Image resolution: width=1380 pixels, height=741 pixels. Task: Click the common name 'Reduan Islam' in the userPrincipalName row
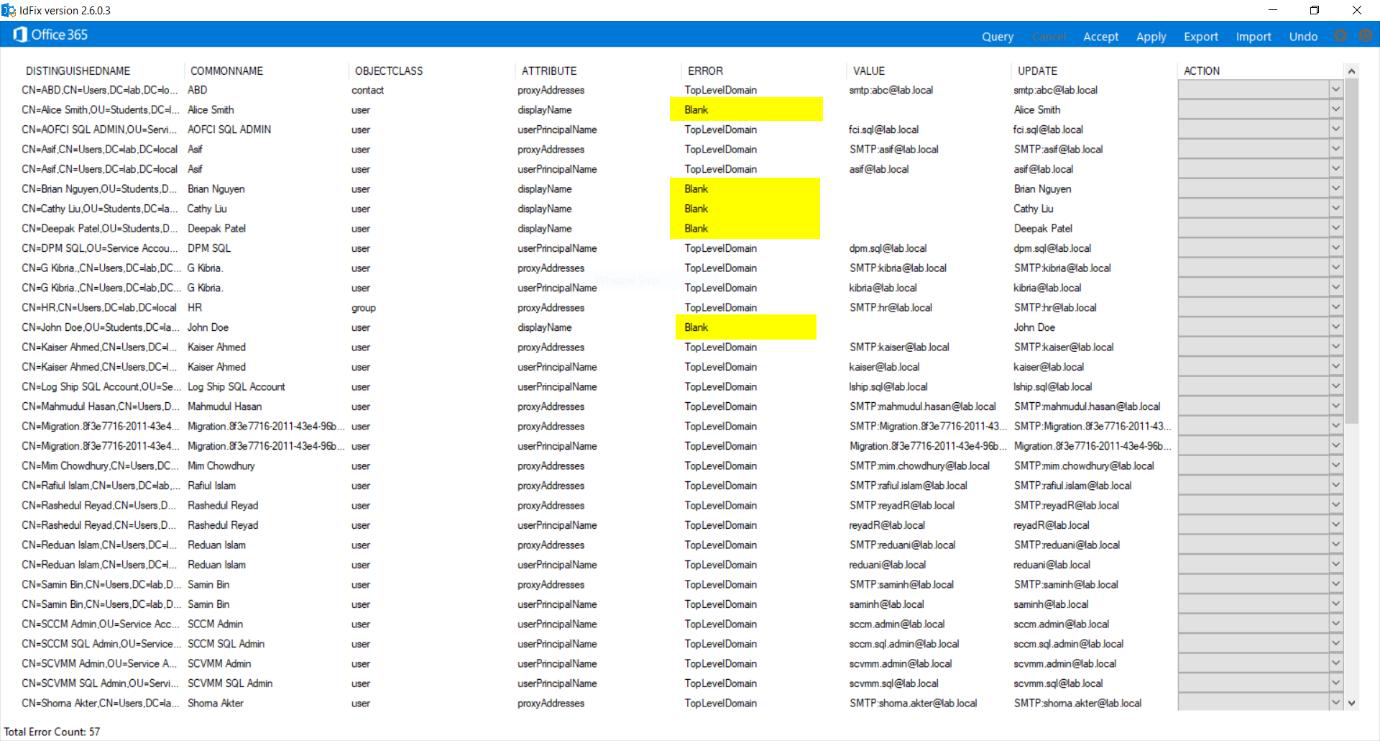[x=217, y=565]
